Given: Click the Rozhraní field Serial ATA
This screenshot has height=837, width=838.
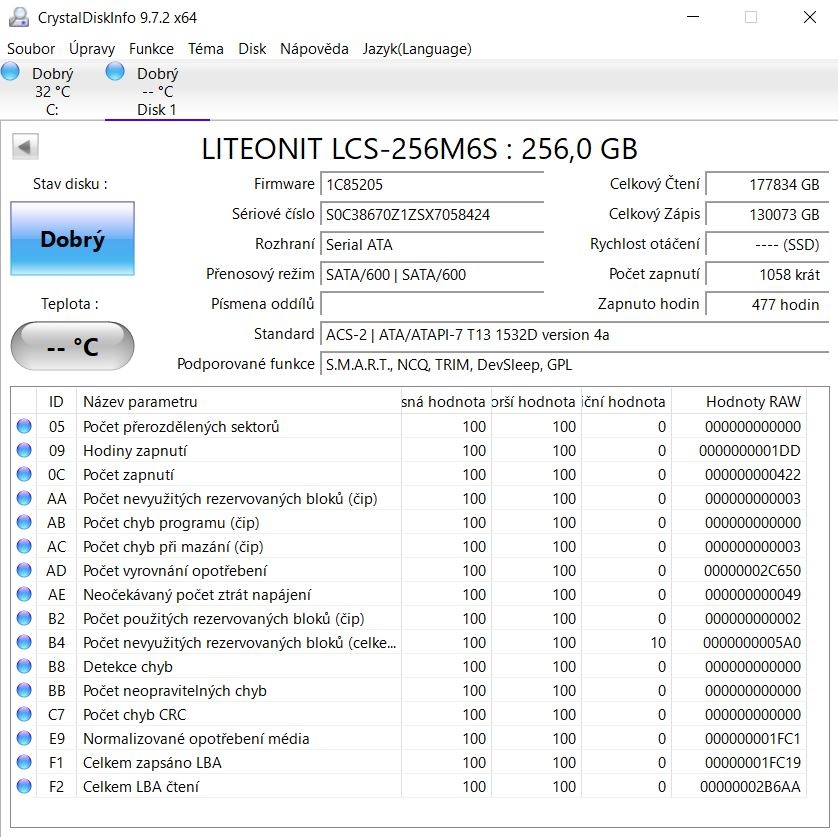Looking at the screenshot, I should [x=432, y=244].
